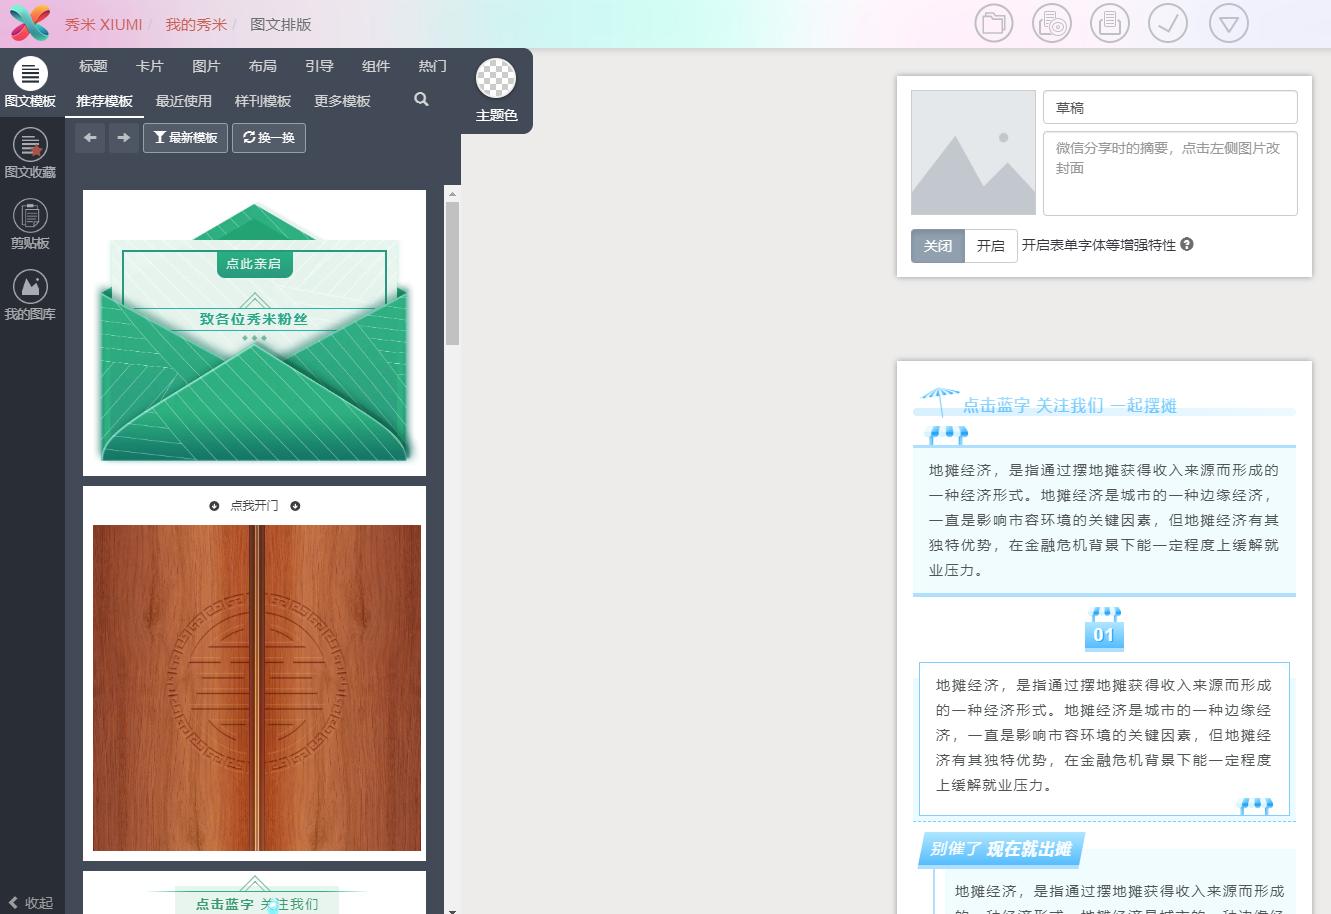Enable 开启 for form font enhancement

click(990, 245)
